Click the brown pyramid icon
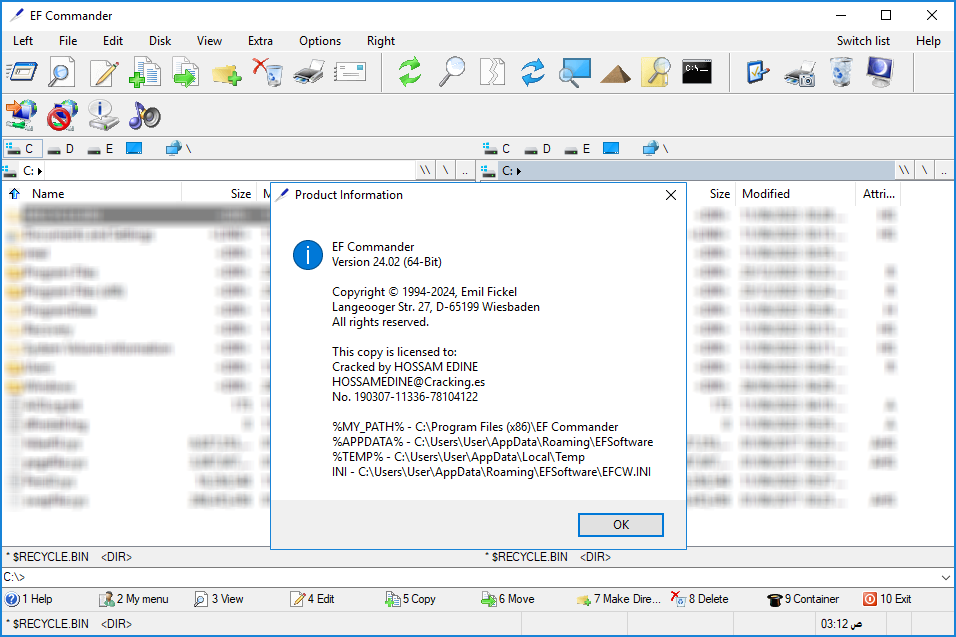Image resolution: width=956 pixels, height=637 pixels. [615, 74]
